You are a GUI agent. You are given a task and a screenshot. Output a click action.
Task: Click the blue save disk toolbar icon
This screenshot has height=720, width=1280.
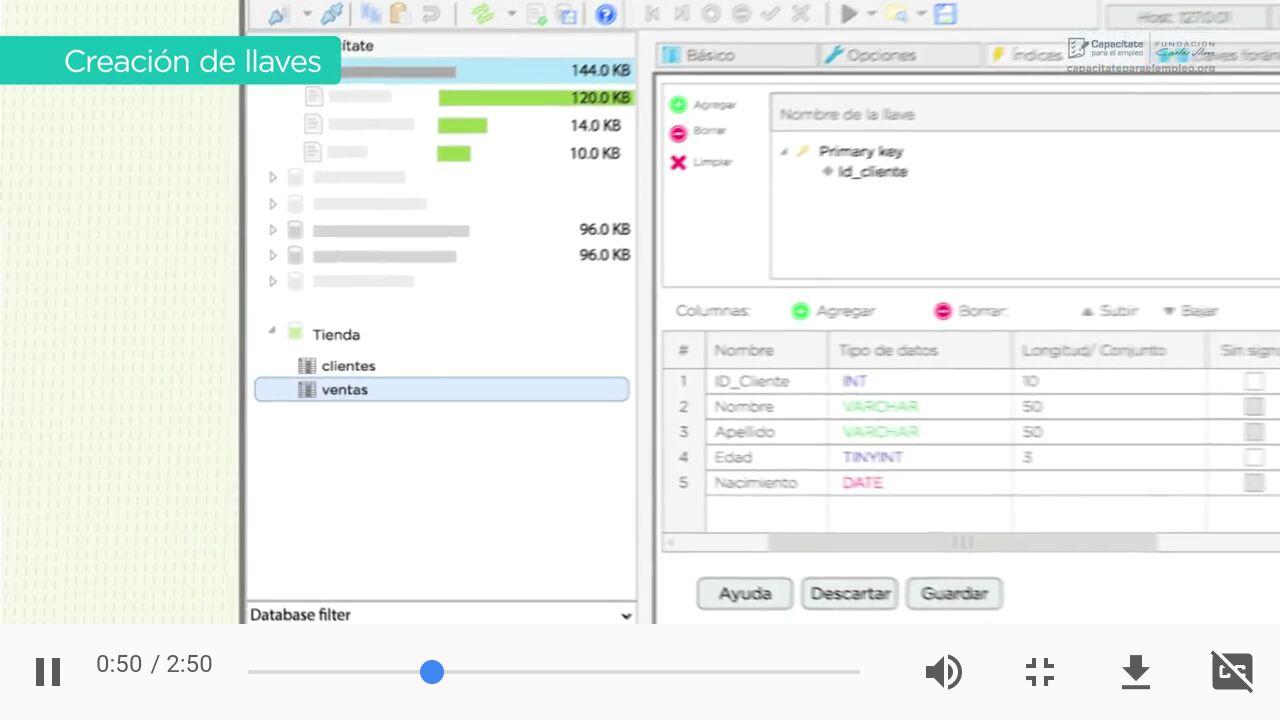point(945,14)
